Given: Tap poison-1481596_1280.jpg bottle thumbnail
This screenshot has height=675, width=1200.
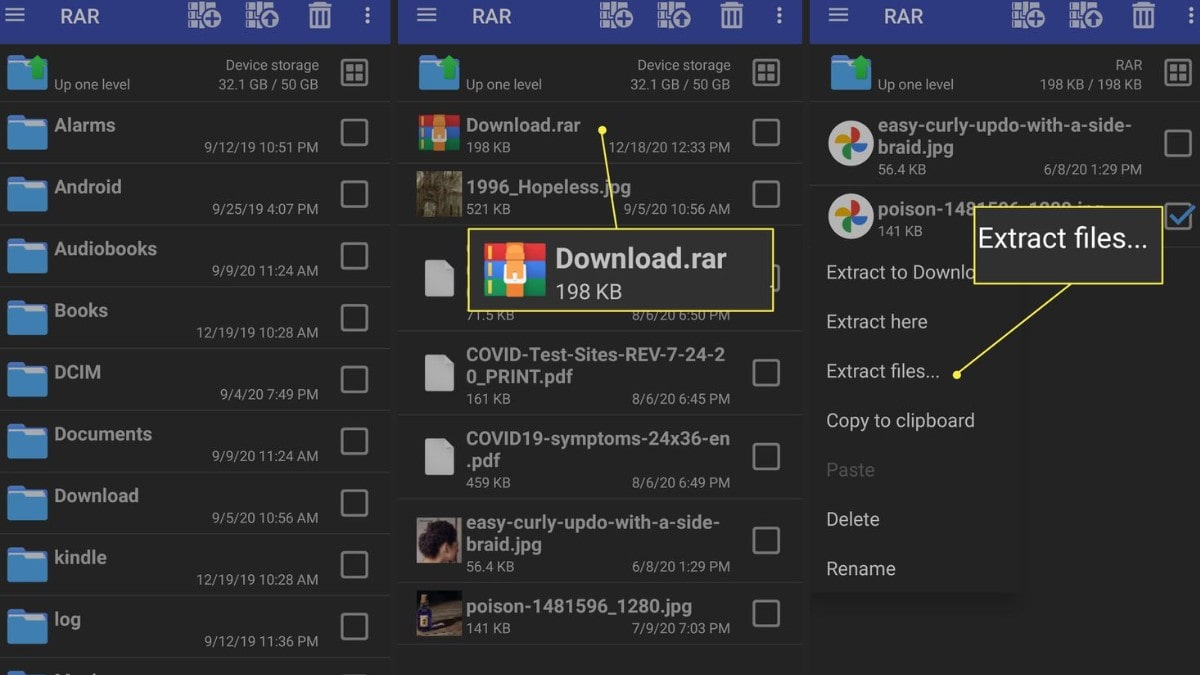Looking at the screenshot, I should [x=439, y=614].
